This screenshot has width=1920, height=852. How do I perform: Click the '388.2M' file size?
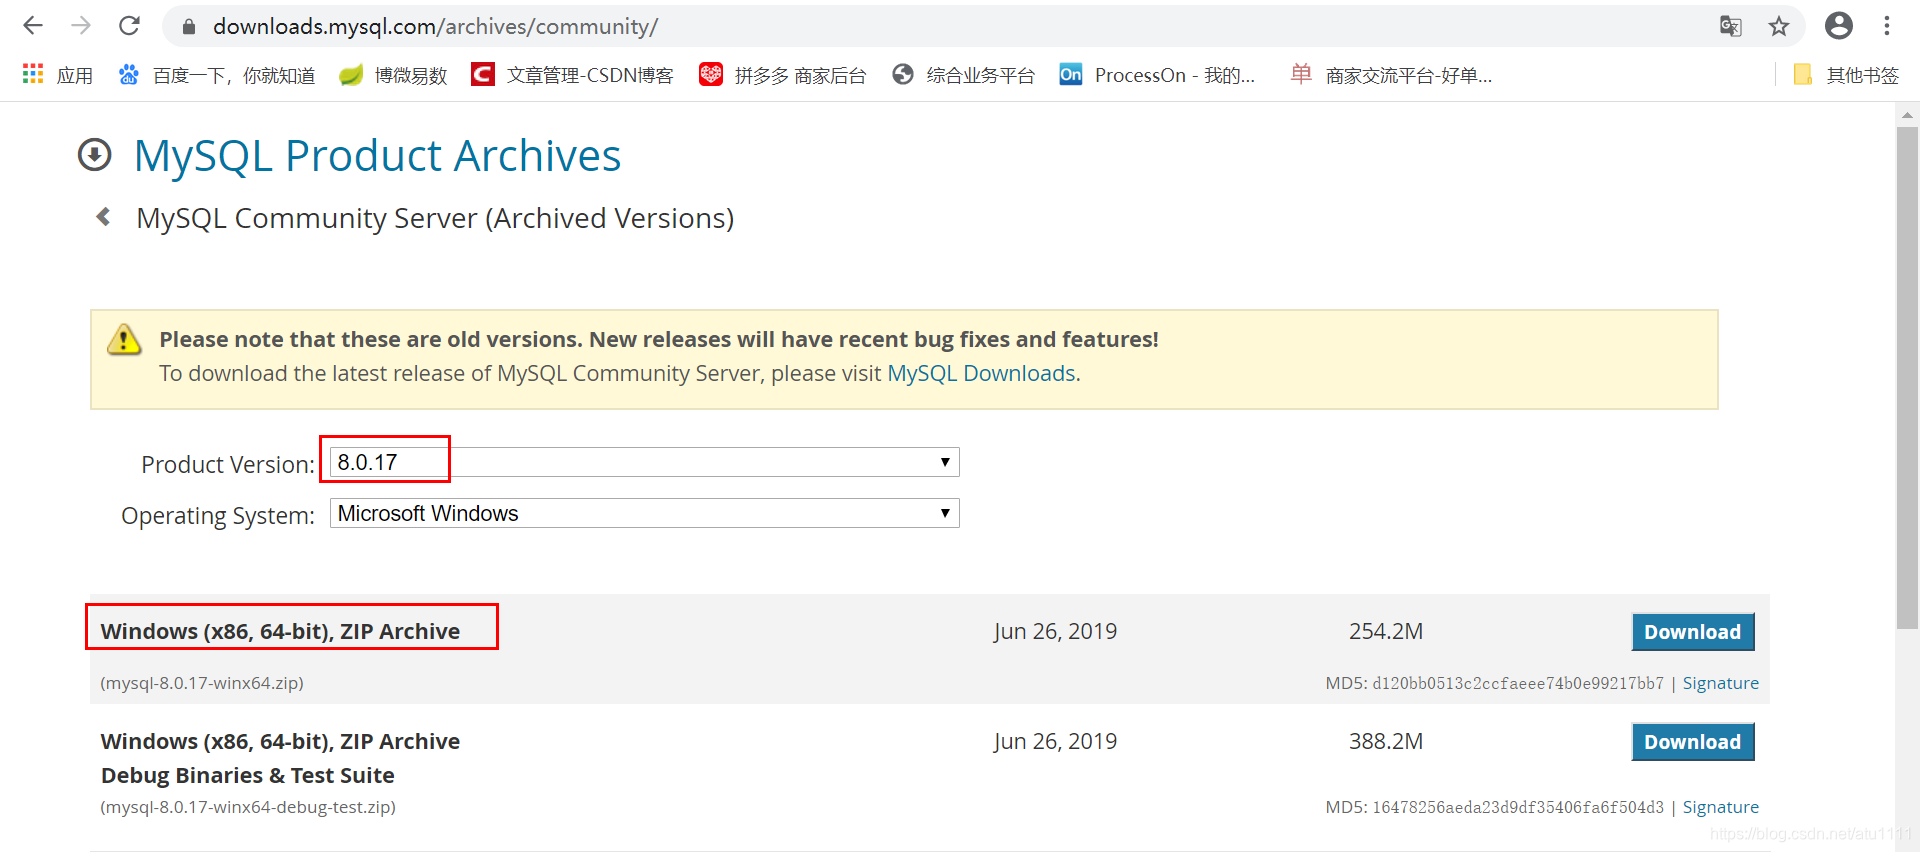pyautogui.click(x=1385, y=741)
